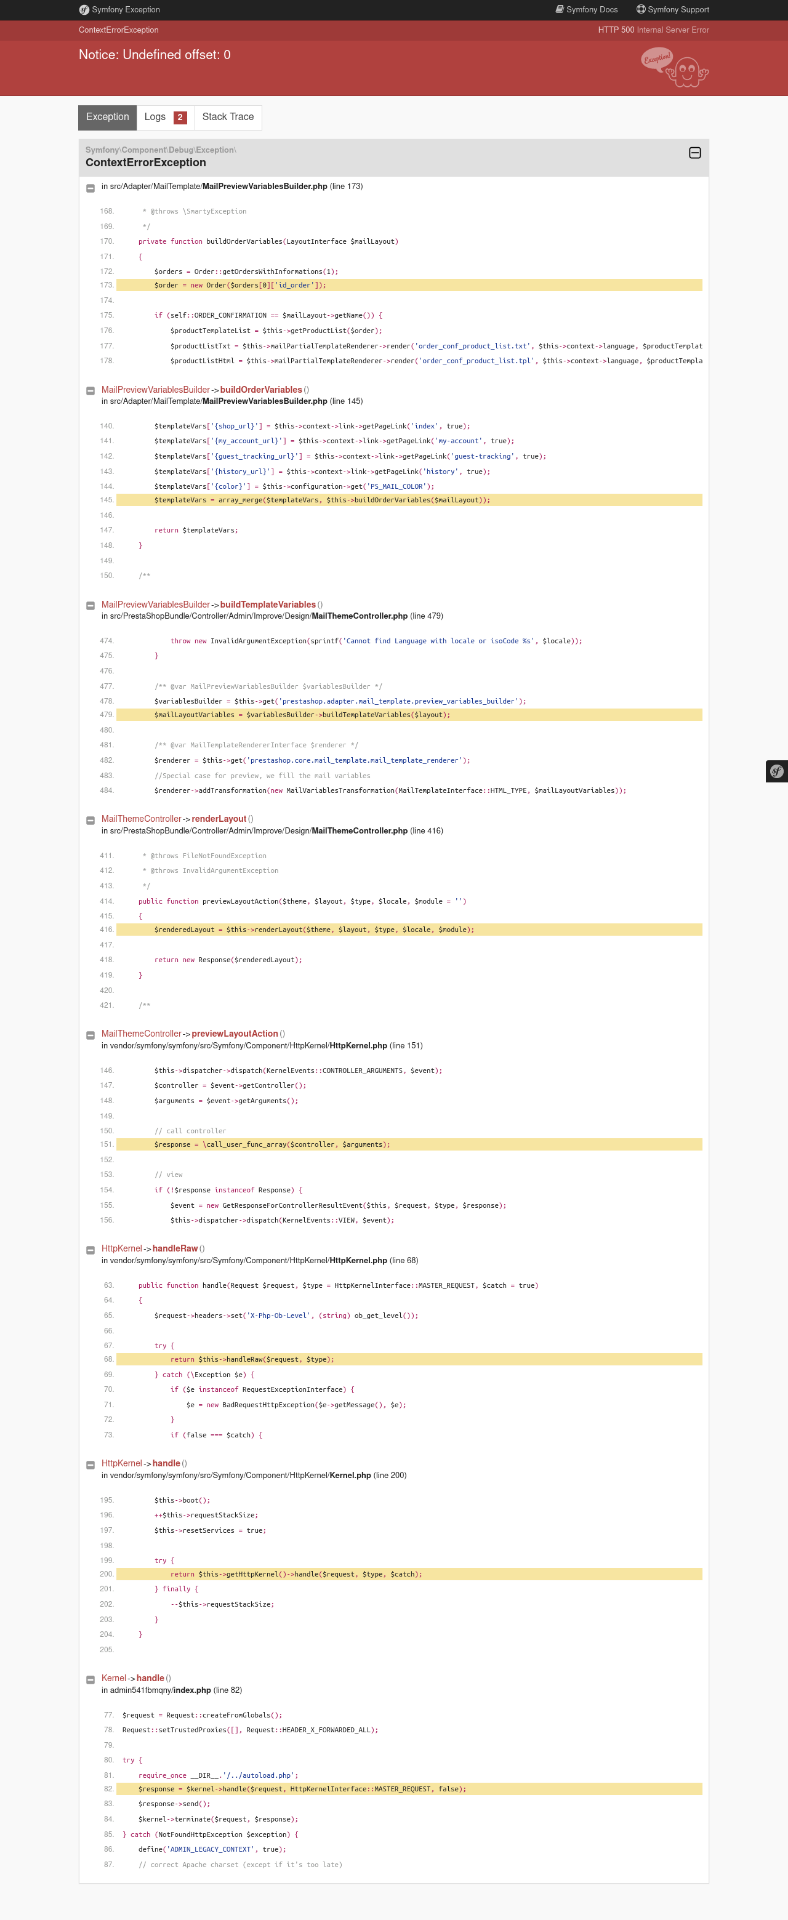Collapse the ContextErrorException block using the top-right minus icon

695,153
